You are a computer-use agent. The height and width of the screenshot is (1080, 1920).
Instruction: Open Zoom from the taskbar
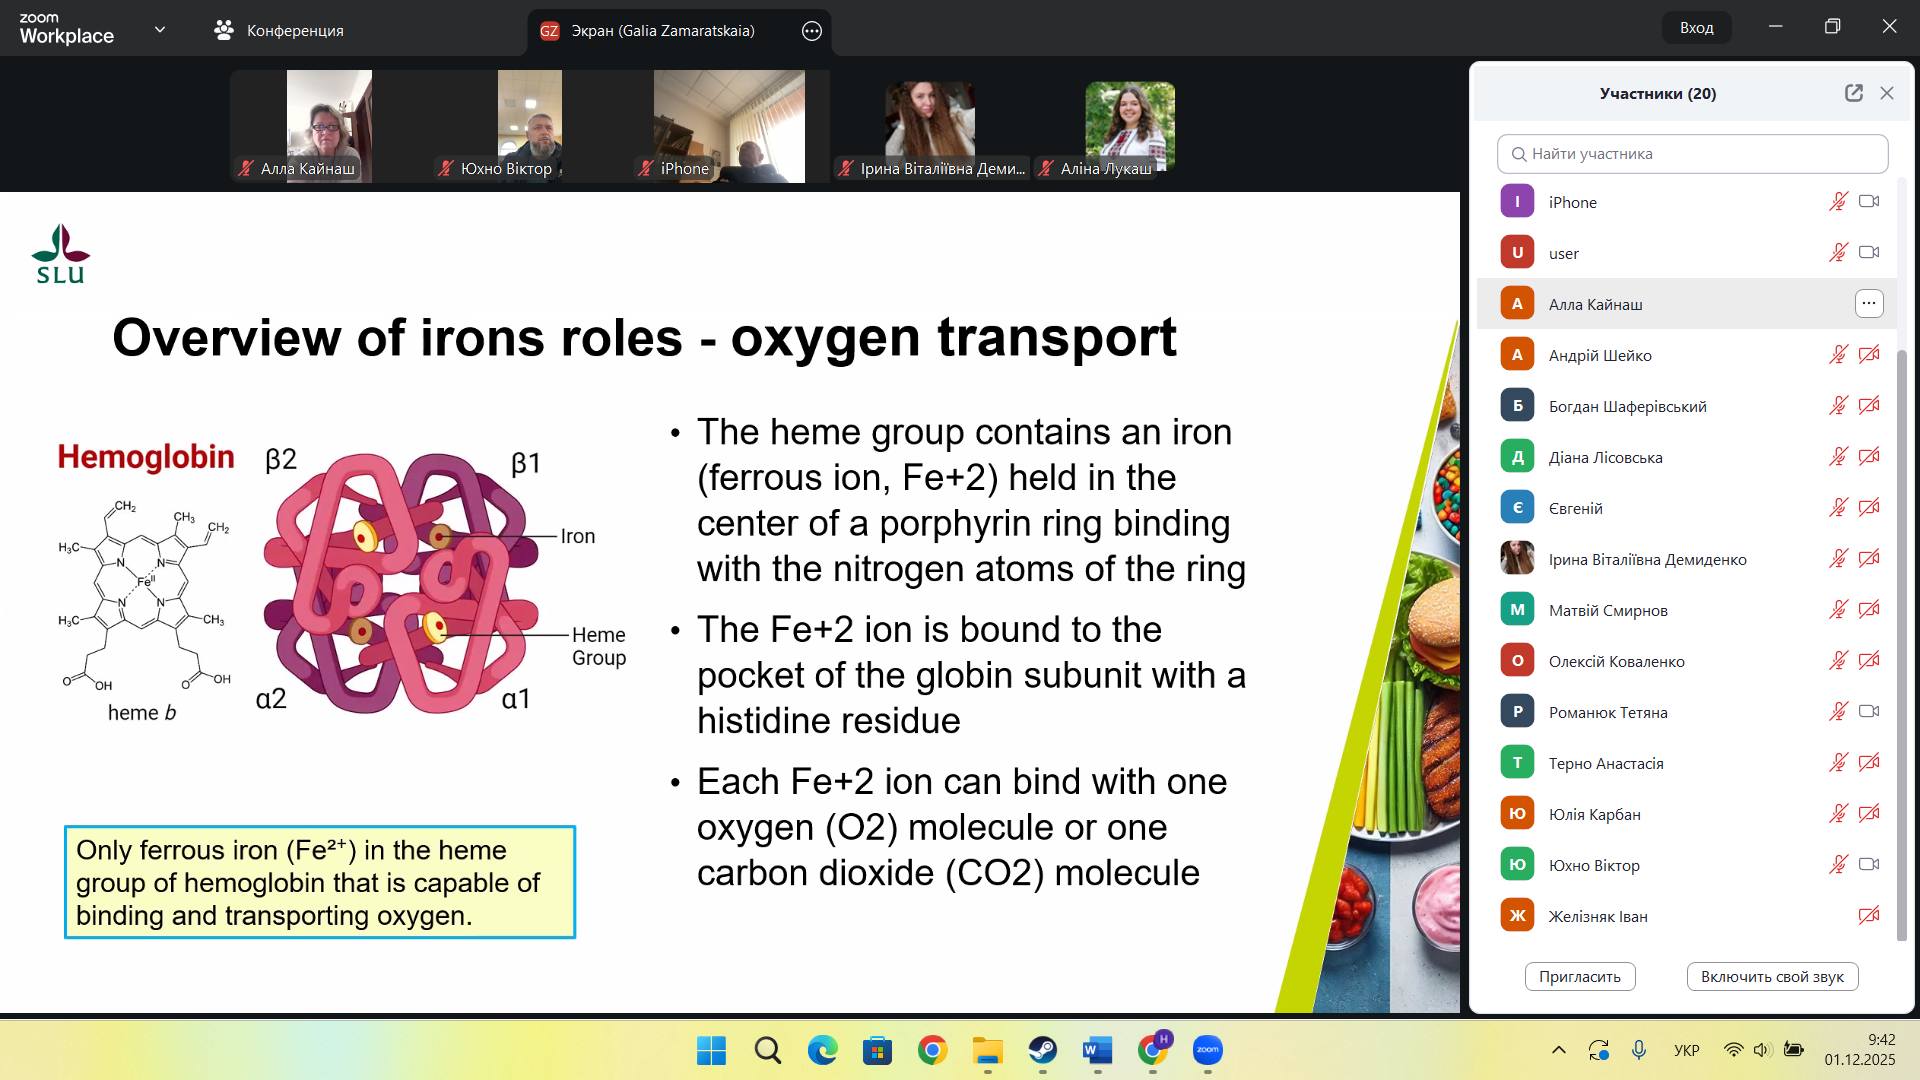pos(1207,1050)
